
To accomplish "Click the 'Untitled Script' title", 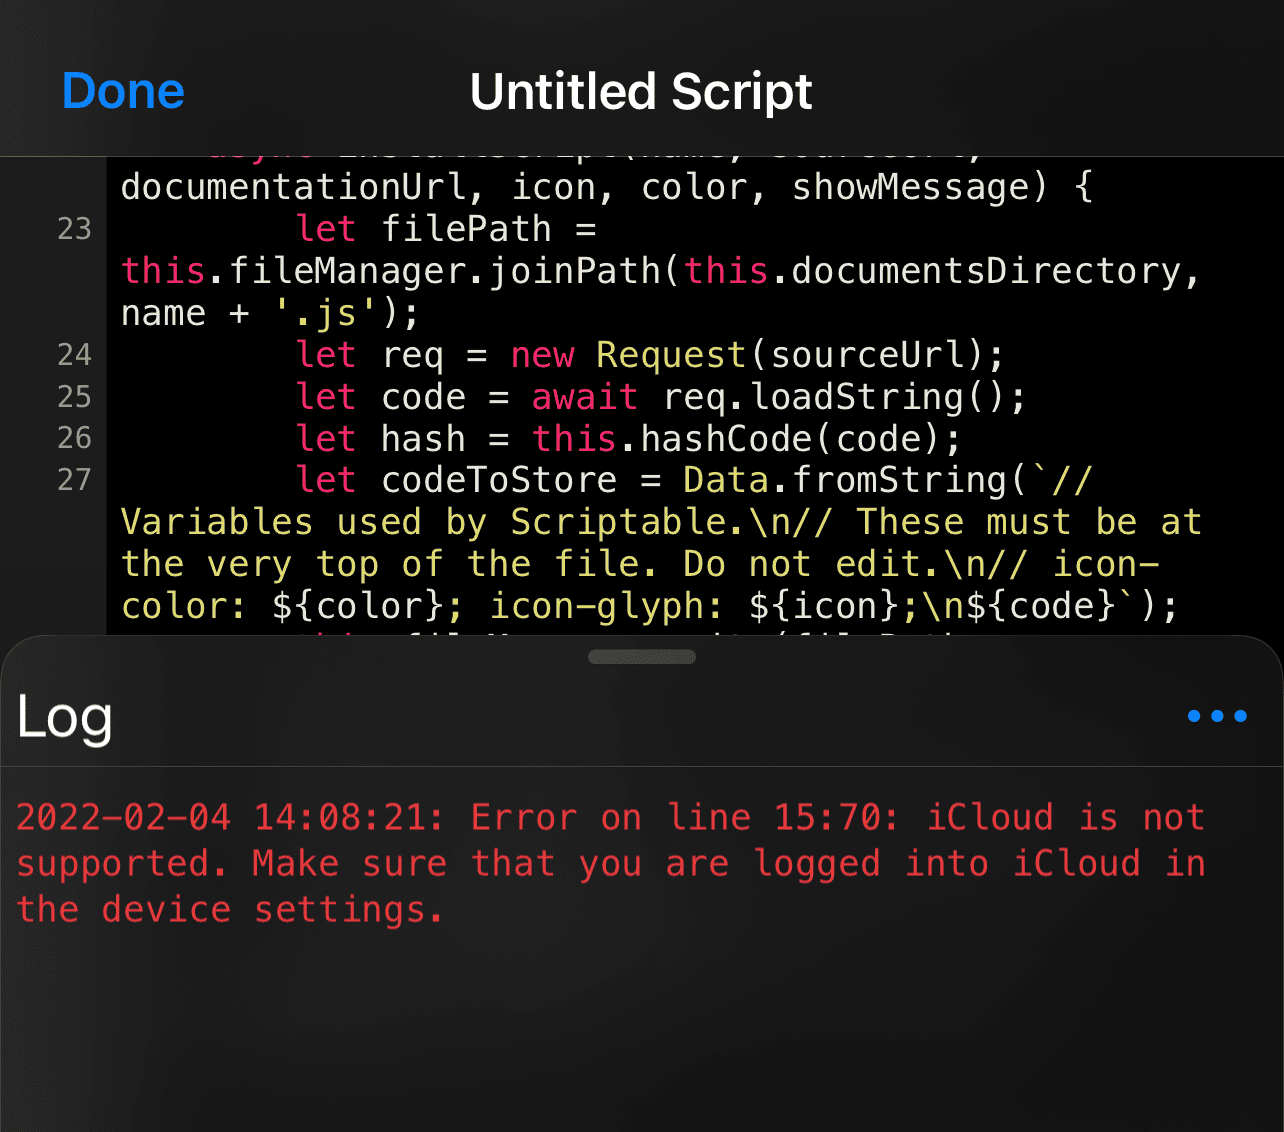I will click(641, 91).
